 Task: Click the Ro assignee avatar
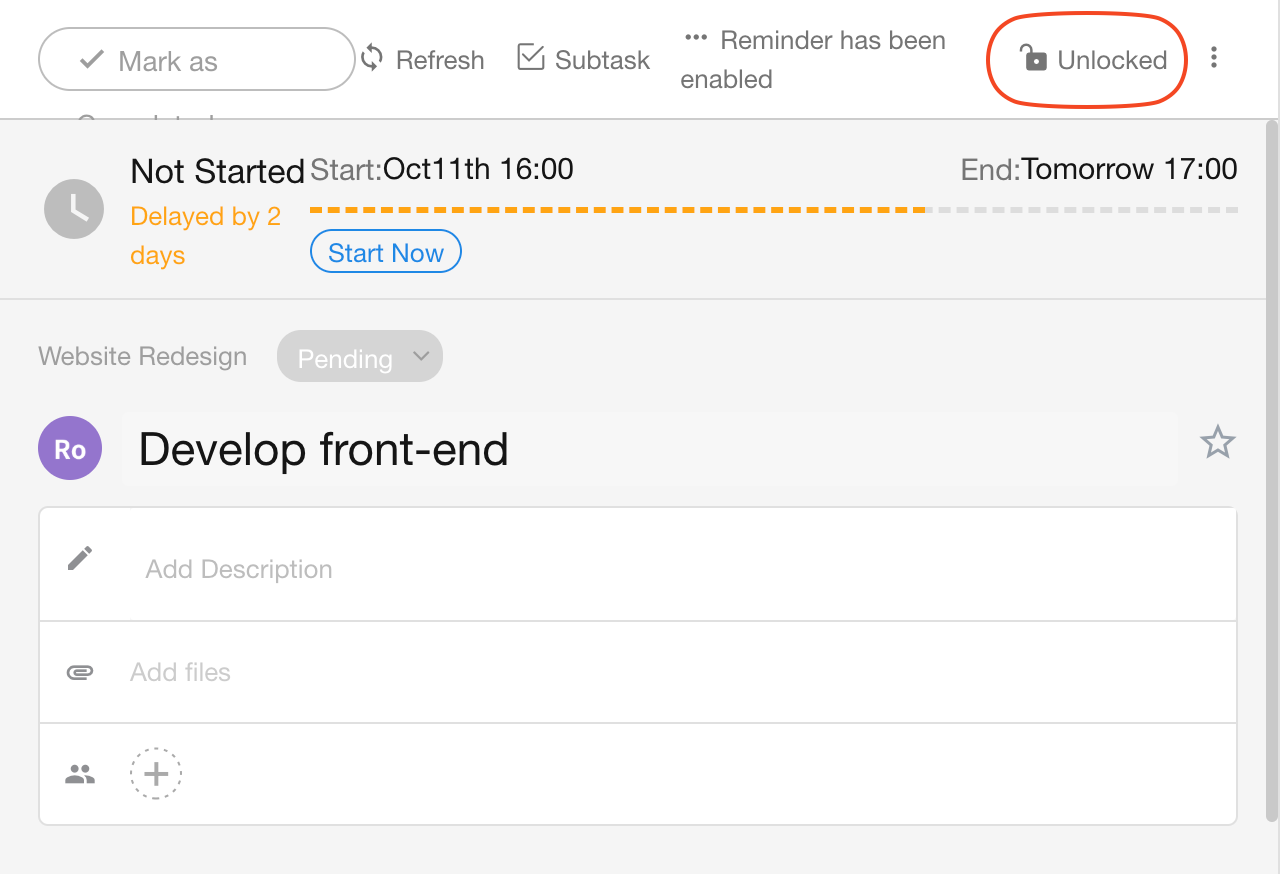(x=70, y=449)
